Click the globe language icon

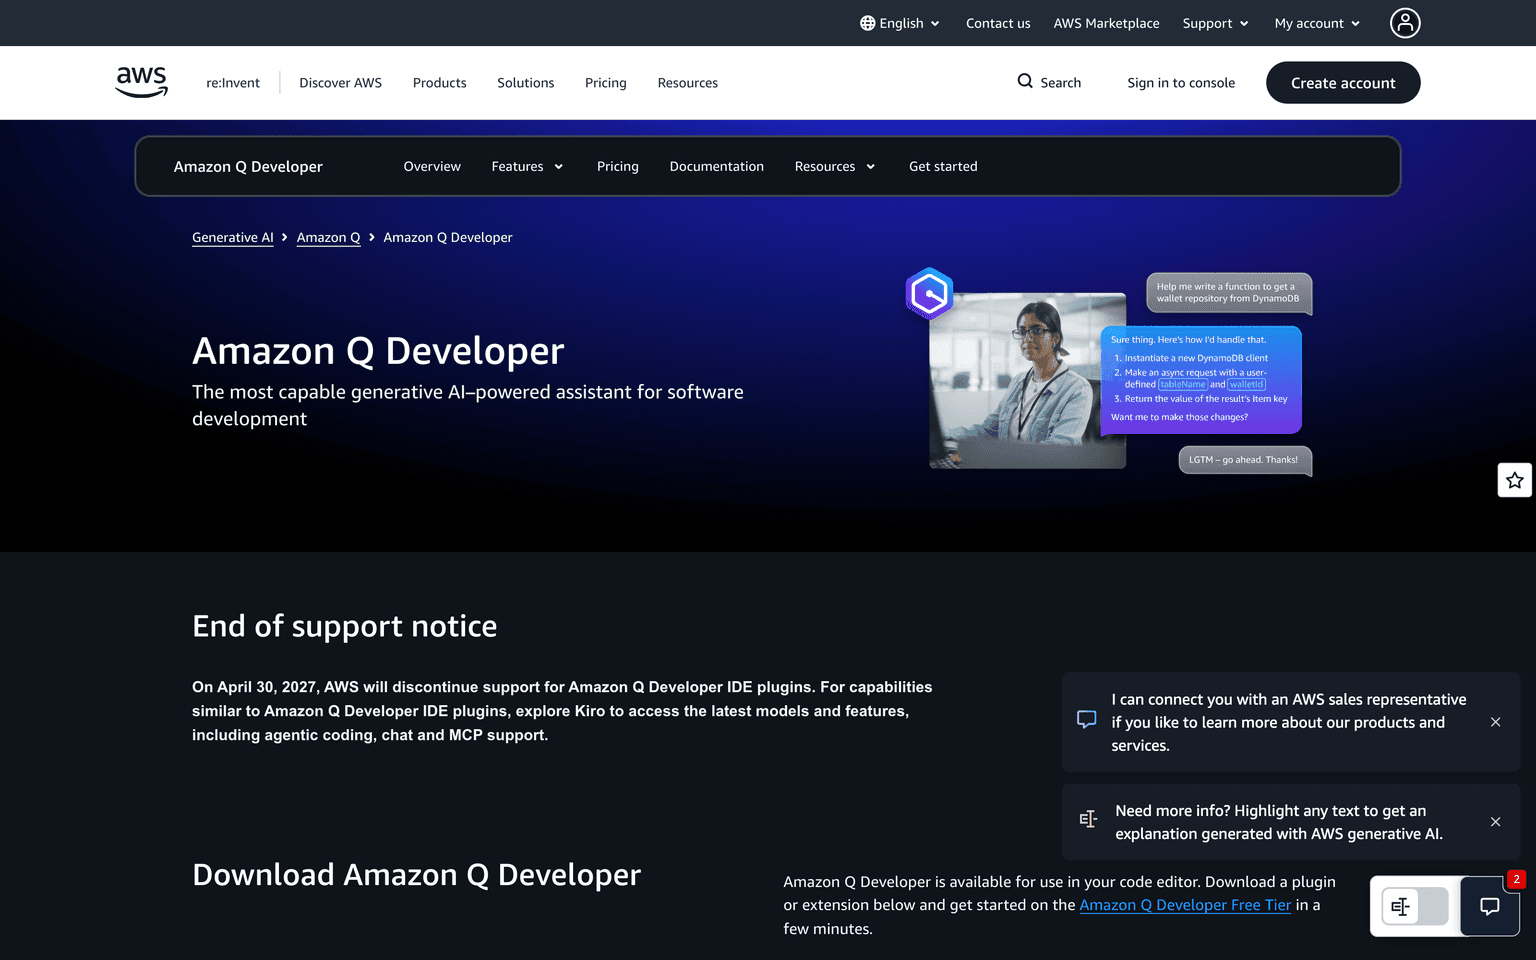867,23
